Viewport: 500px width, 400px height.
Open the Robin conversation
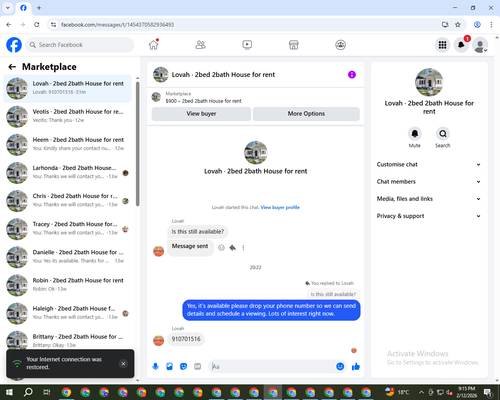[67, 285]
